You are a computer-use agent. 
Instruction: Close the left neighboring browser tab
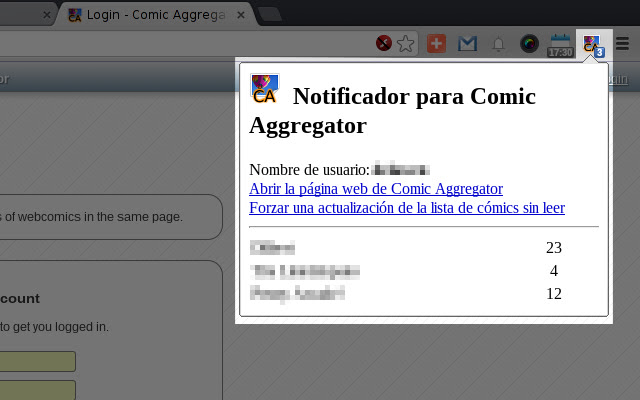pyautogui.click(x=47, y=15)
